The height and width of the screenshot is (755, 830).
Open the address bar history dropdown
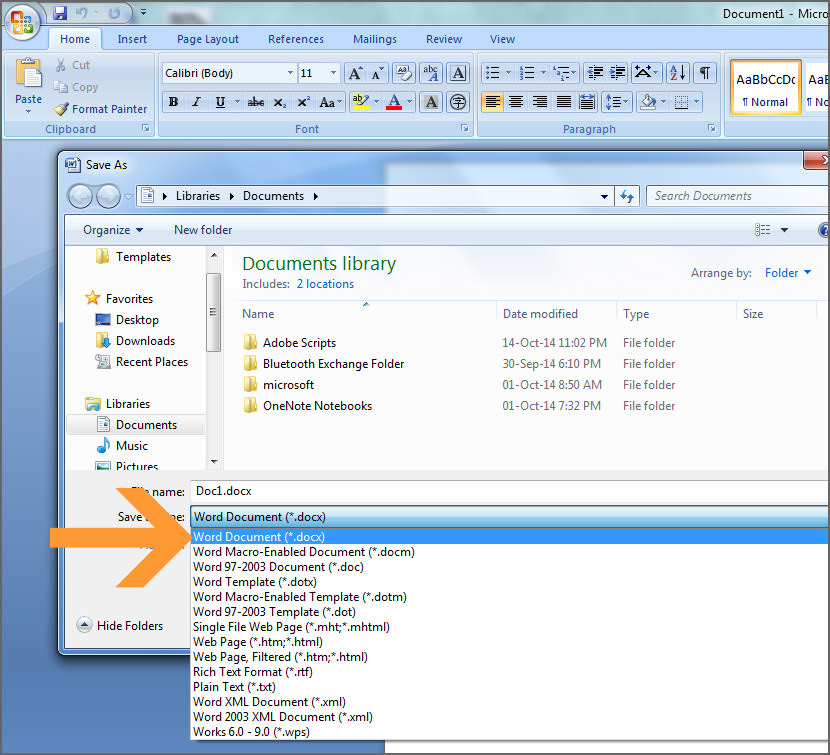pyautogui.click(x=604, y=196)
